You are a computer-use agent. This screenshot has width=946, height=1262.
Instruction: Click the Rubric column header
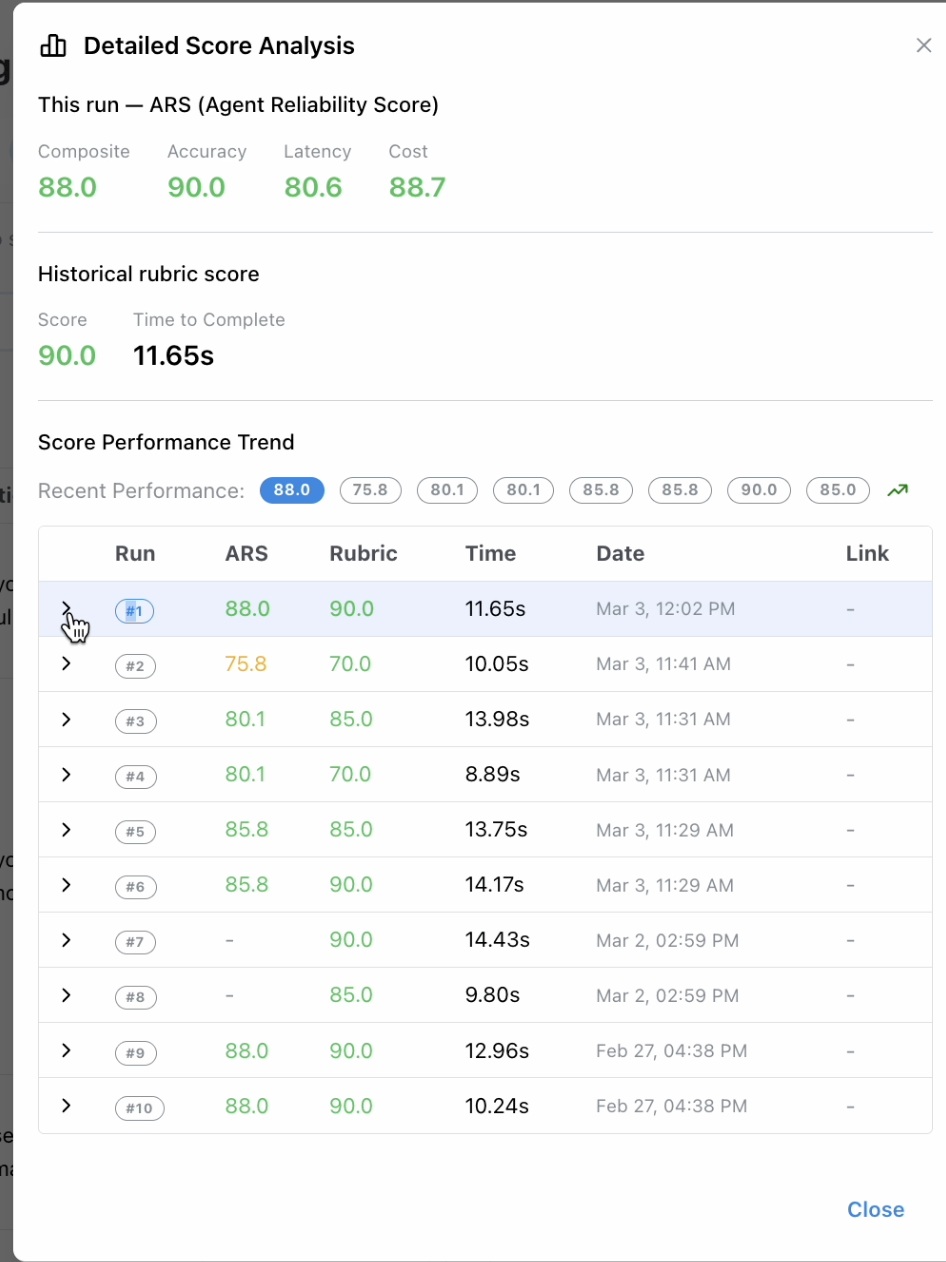[x=363, y=554]
